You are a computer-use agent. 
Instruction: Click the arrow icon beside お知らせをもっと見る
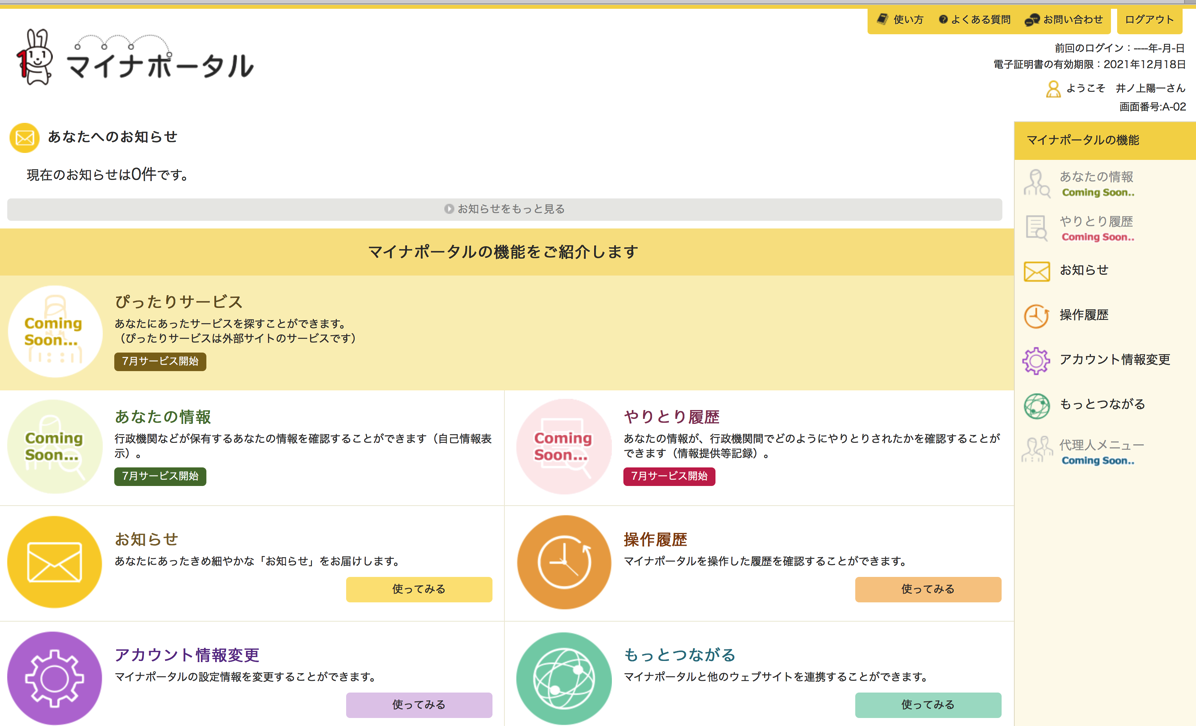(x=449, y=209)
